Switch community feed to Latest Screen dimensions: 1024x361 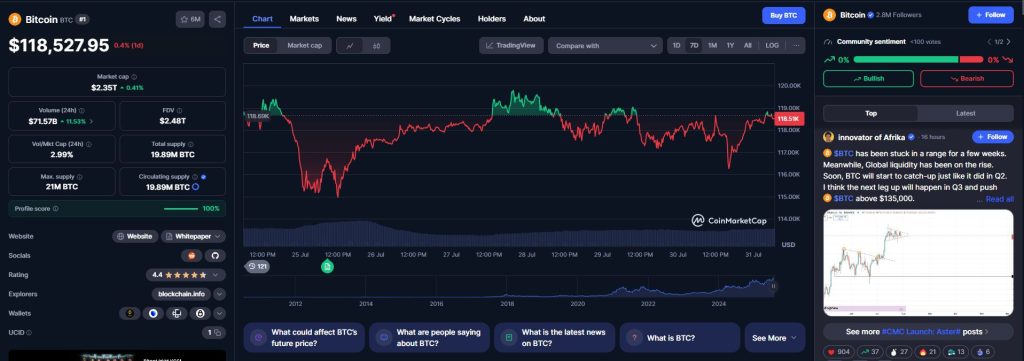[965, 114]
